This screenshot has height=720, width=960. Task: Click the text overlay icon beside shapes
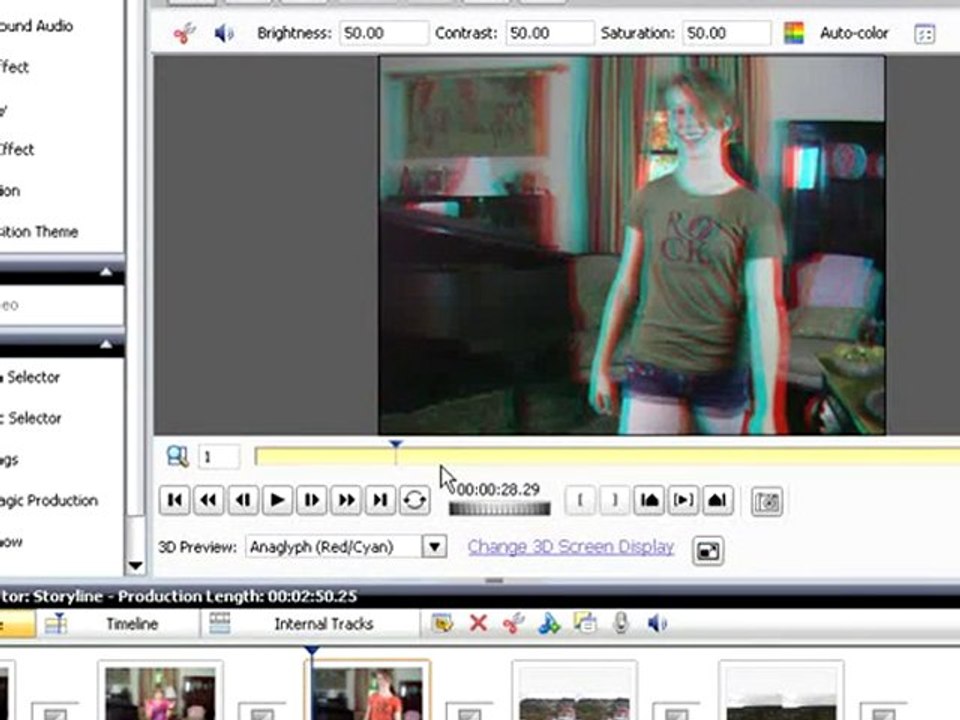coord(585,623)
